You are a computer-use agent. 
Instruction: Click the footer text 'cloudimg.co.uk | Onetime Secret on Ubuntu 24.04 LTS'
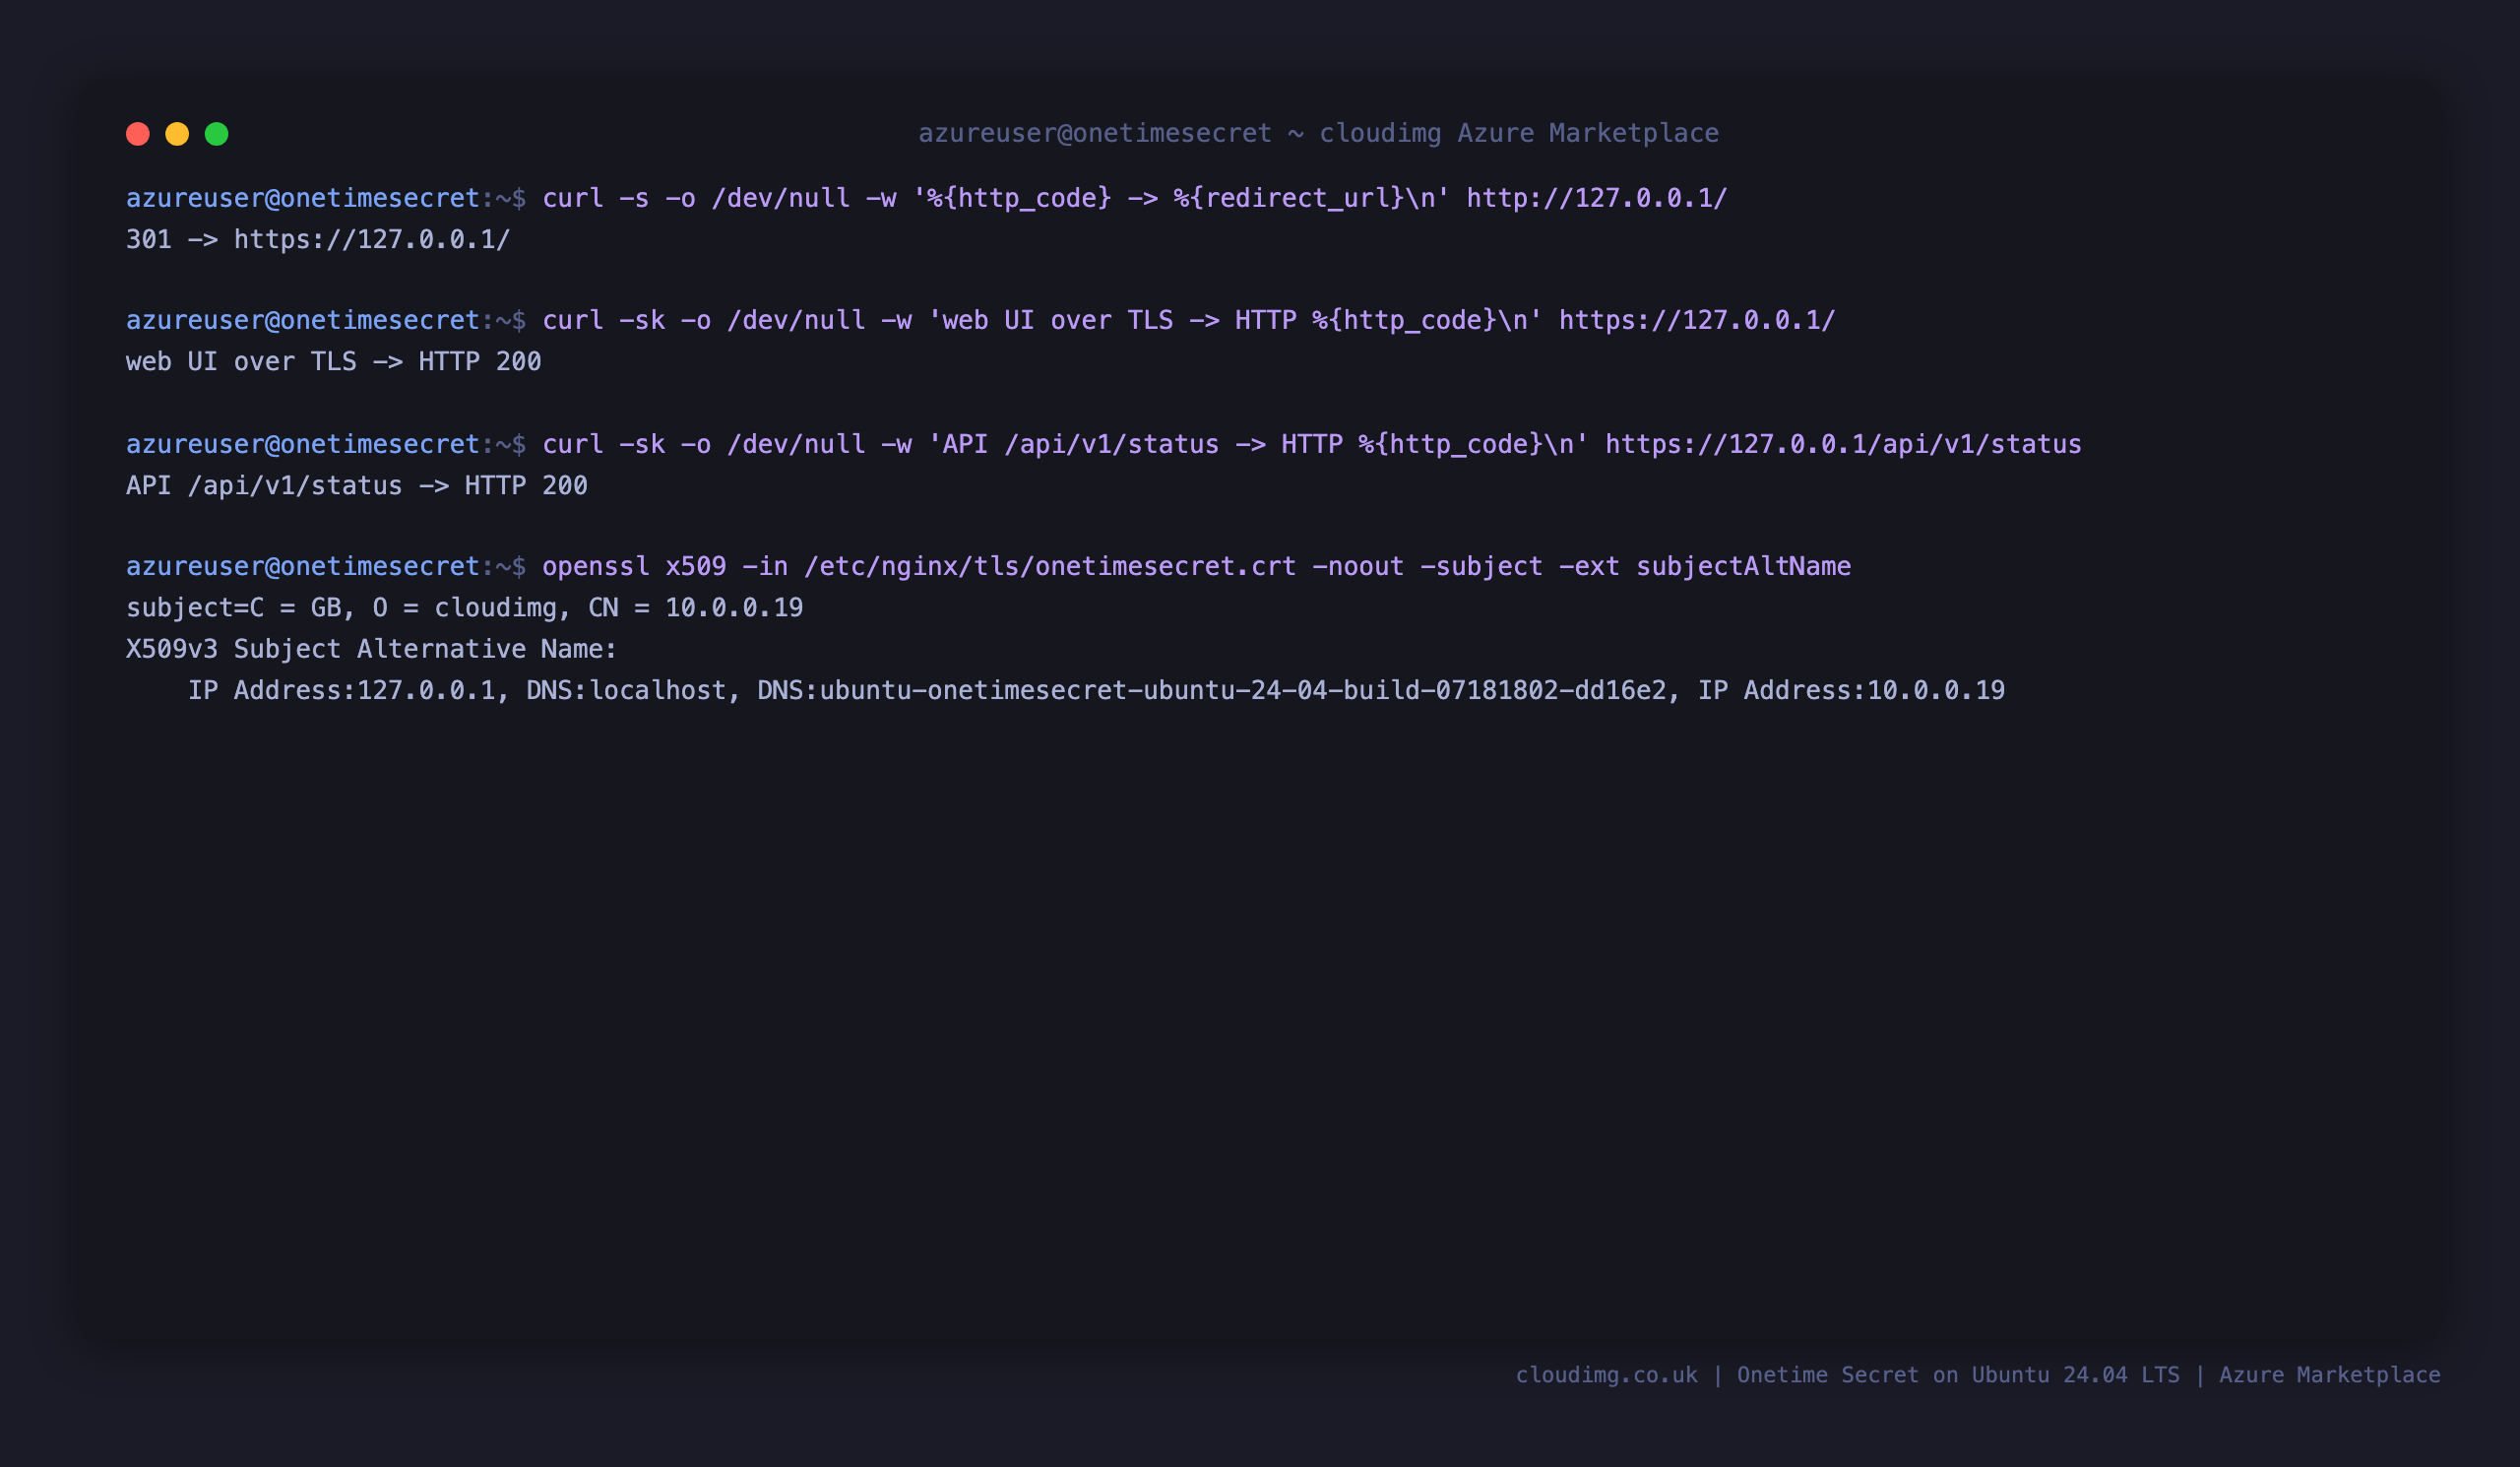click(1847, 1375)
